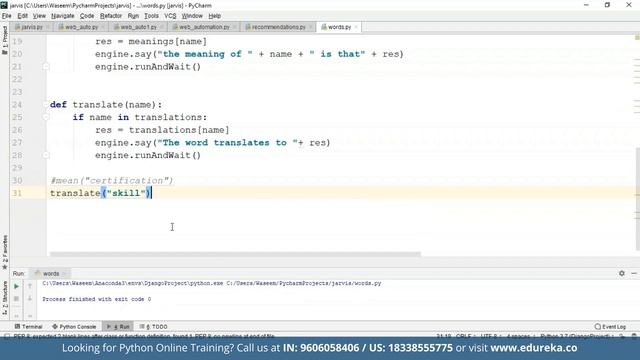Image resolution: width=640 pixels, height=360 pixels.
Task: Open the Help menu
Action: [214, 16]
